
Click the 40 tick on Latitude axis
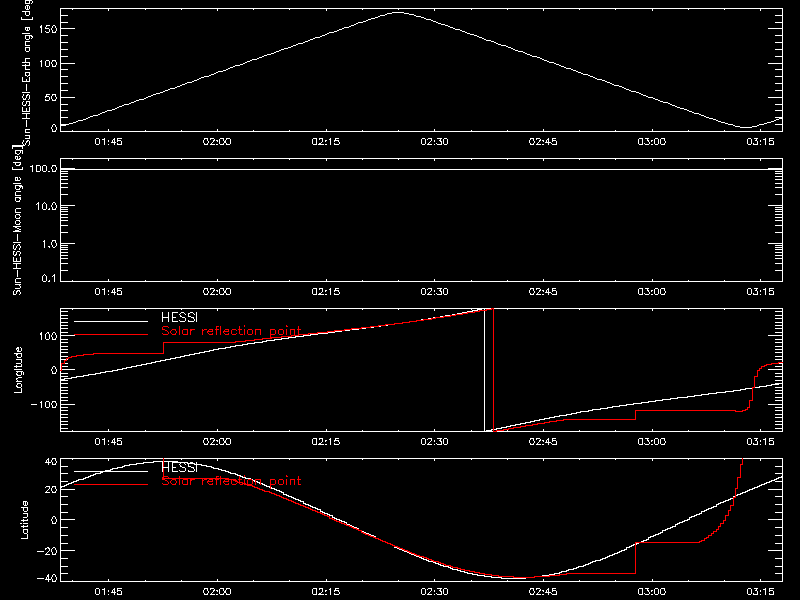pyautogui.click(x=51, y=462)
